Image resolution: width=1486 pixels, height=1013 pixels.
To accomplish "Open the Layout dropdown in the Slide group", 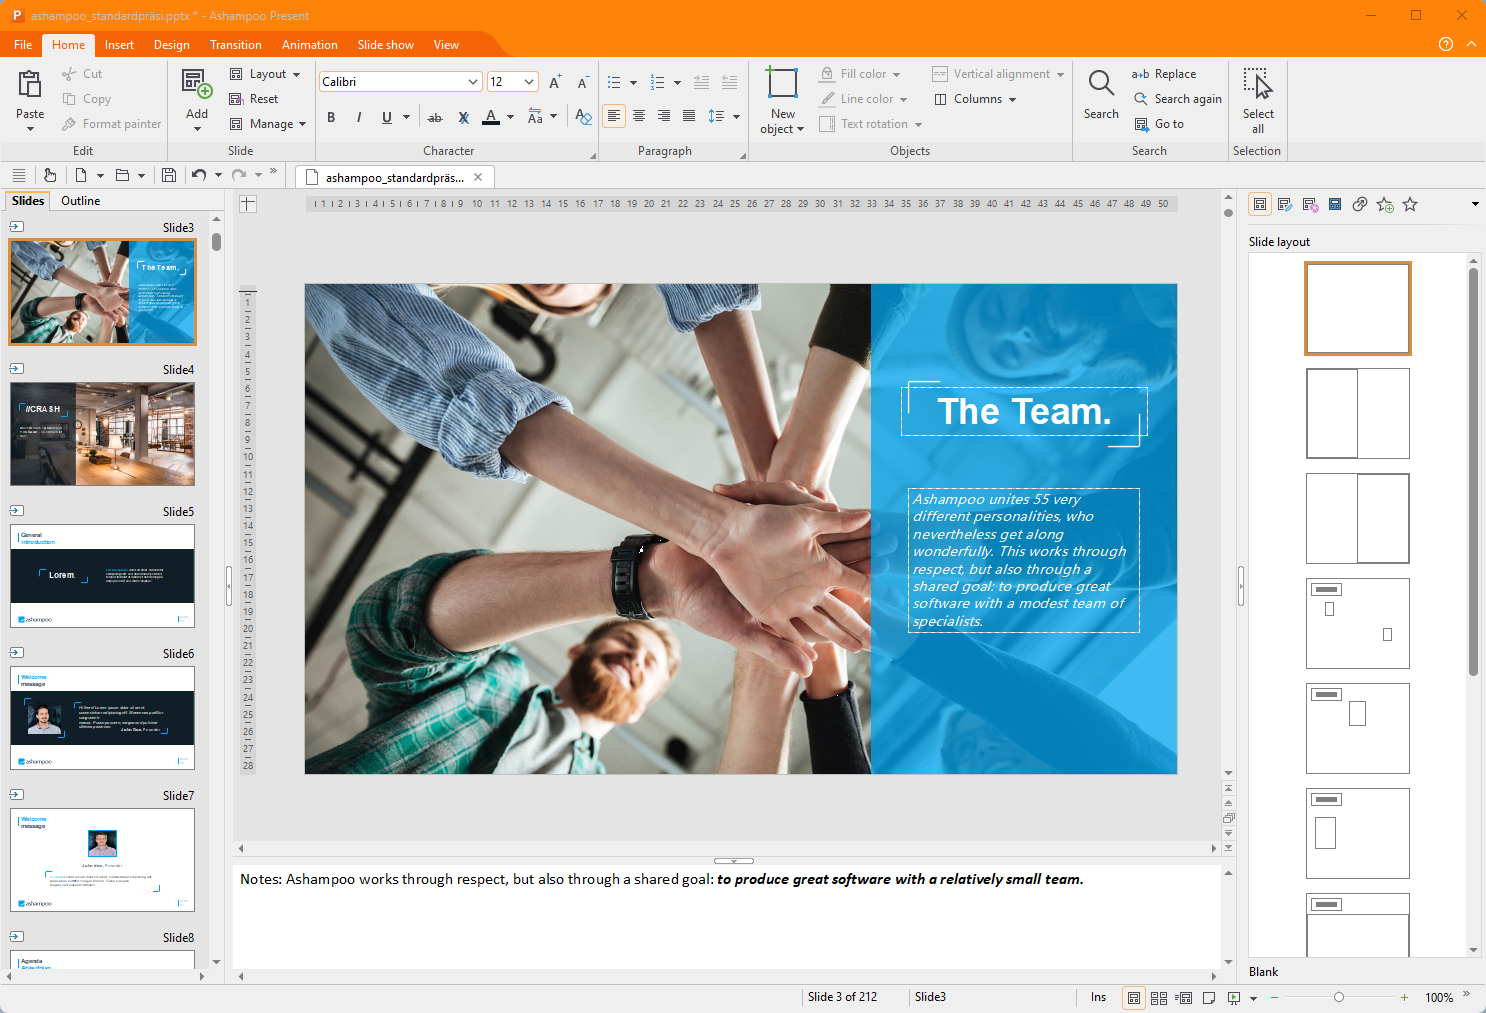I will tap(266, 73).
